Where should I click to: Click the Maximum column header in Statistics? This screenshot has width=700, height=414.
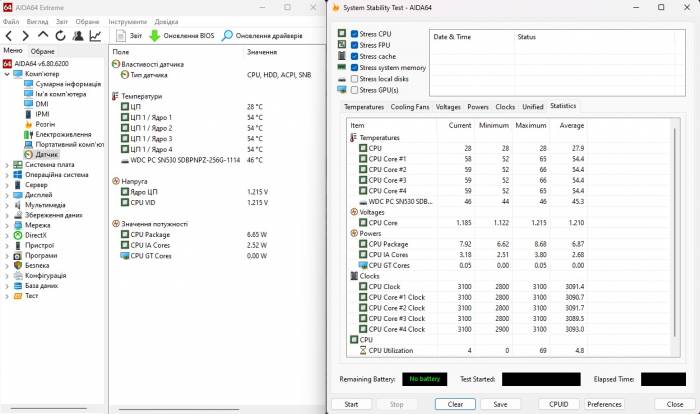(x=531, y=125)
